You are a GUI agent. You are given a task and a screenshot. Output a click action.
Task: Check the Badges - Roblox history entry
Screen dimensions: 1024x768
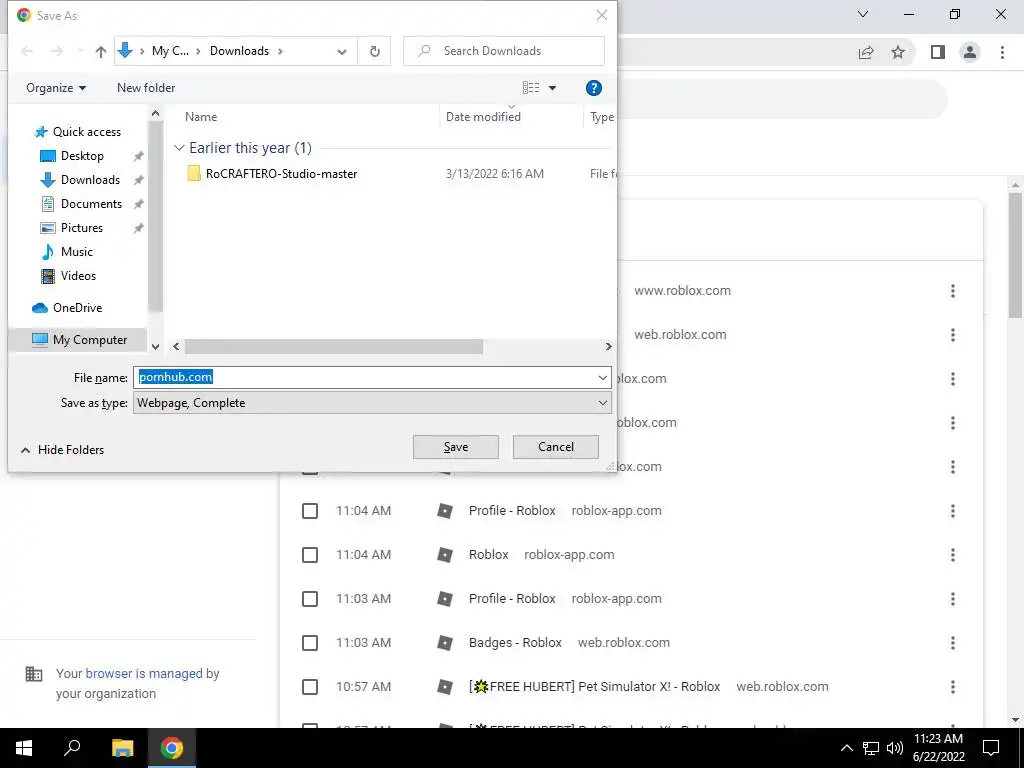[310, 643]
